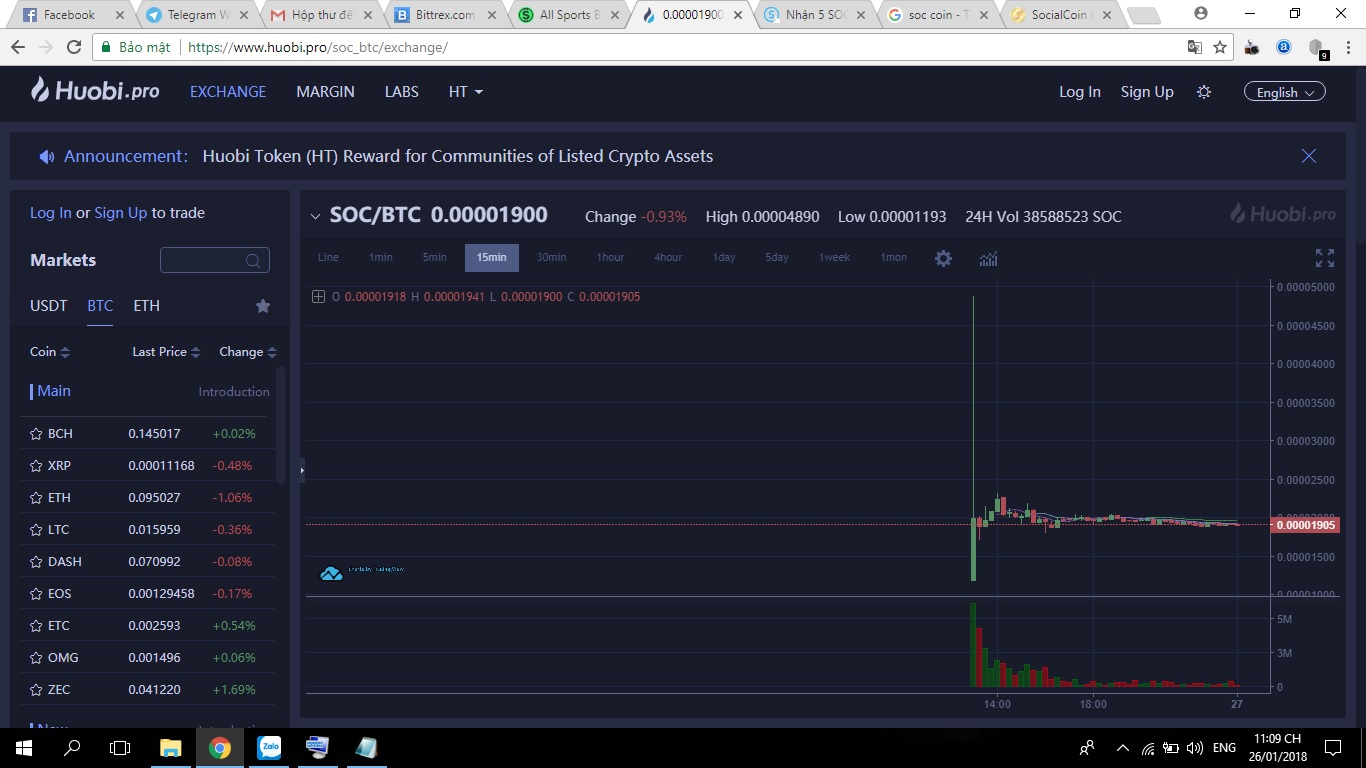Open the English language dropdown
This screenshot has height=768, width=1366.
tap(1285, 92)
